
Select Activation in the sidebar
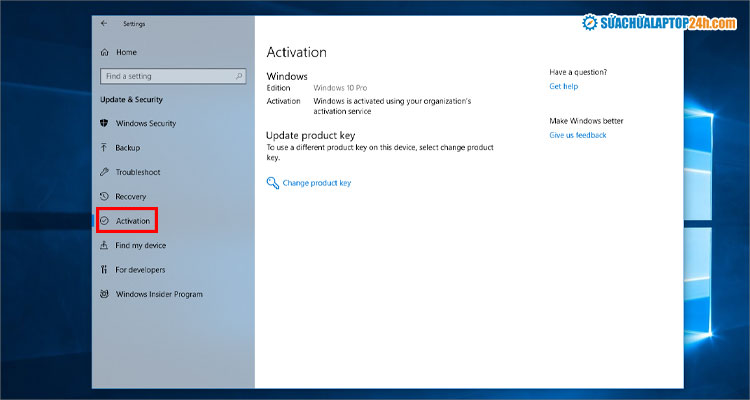[132, 221]
